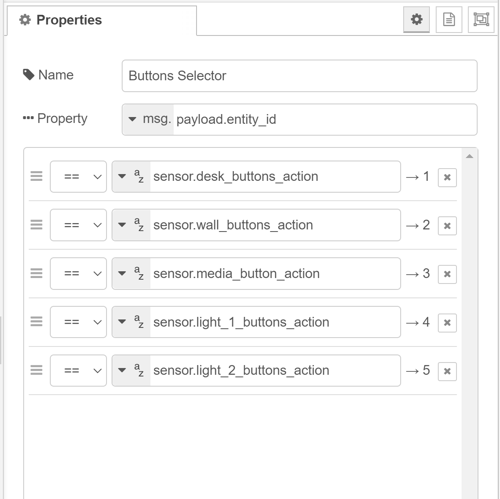Open node appearance icon
This screenshot has height=499, width=500.
point(481,20)
